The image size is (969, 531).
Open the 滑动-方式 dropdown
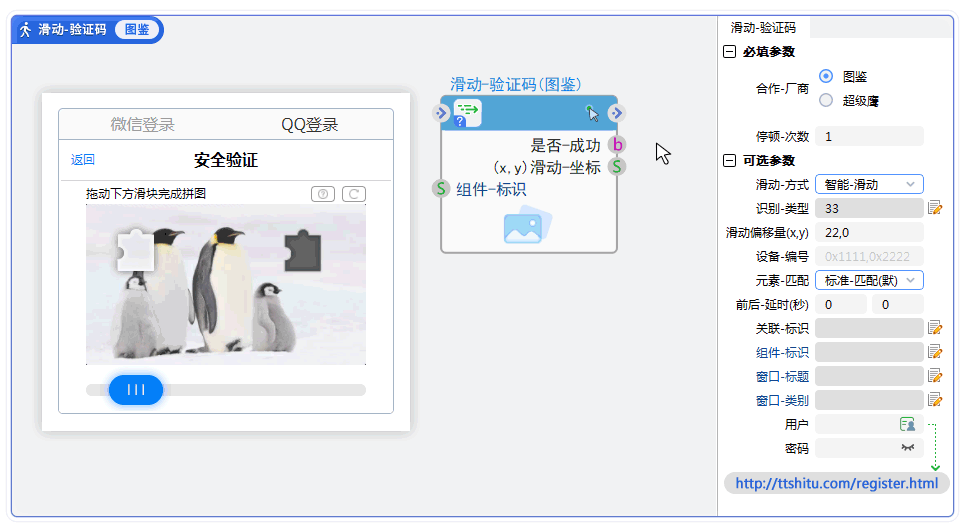(869, 184)
